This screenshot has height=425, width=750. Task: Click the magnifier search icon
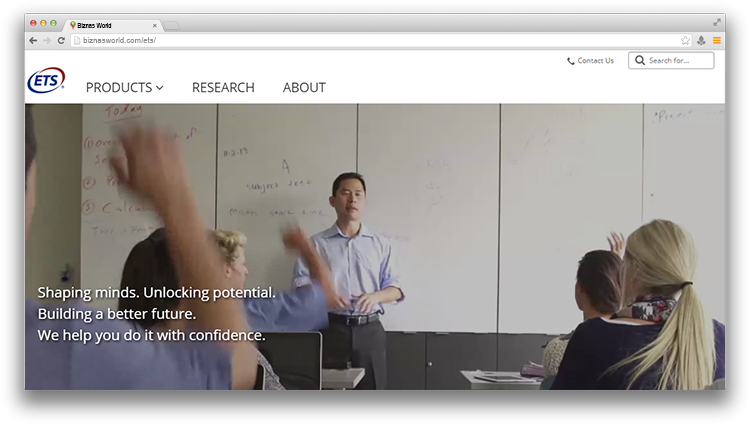point(640,60)
